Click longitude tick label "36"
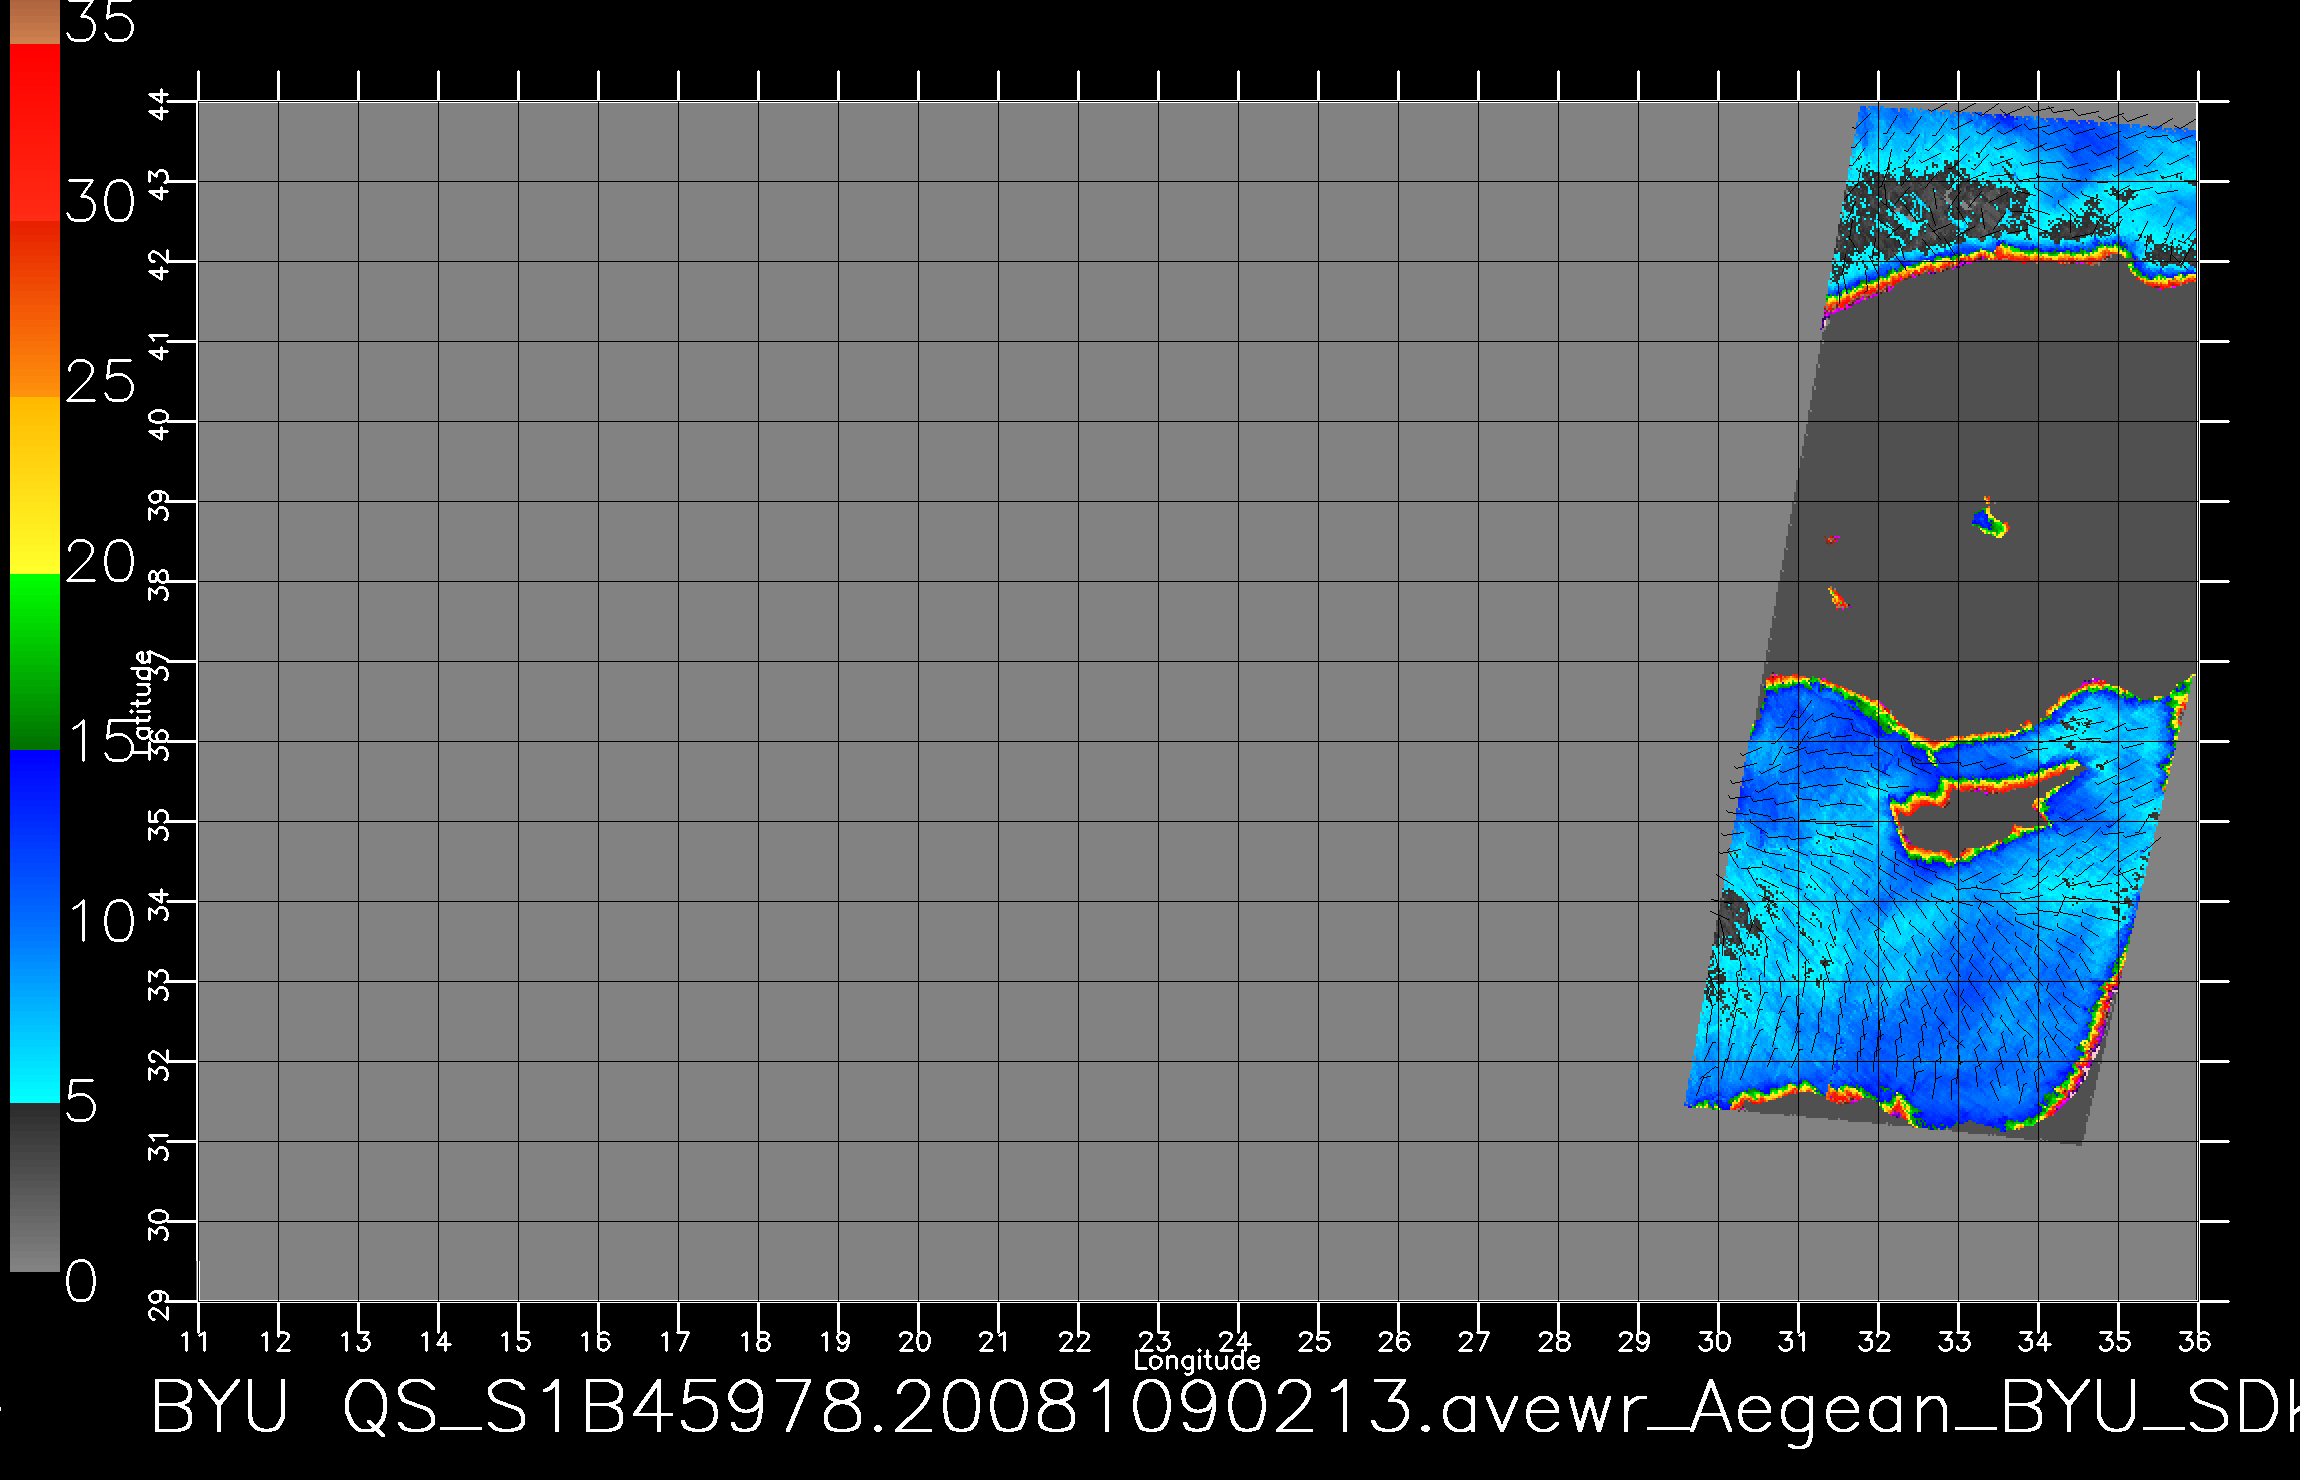2300x1480 pixels. pyautogui.click(x=2195, y=1341)
